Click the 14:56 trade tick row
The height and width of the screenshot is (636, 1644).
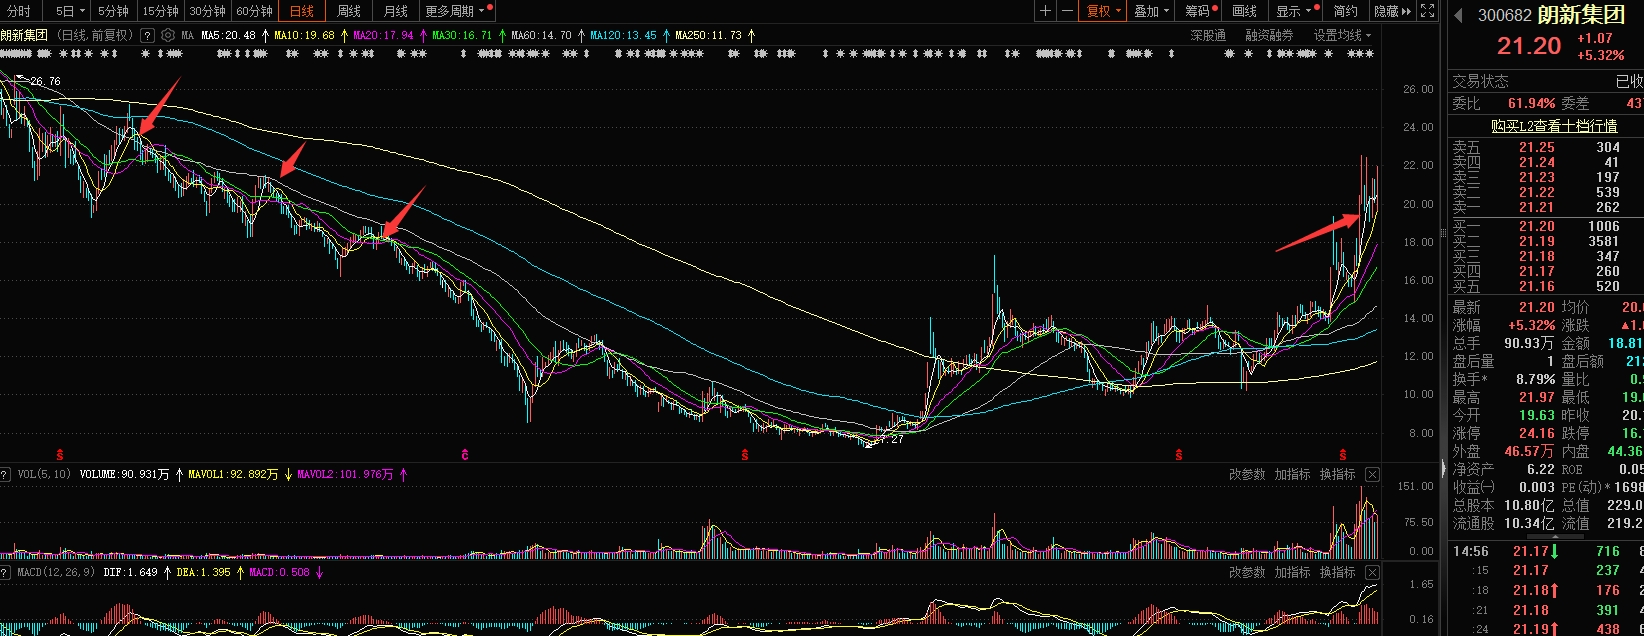1546,551
